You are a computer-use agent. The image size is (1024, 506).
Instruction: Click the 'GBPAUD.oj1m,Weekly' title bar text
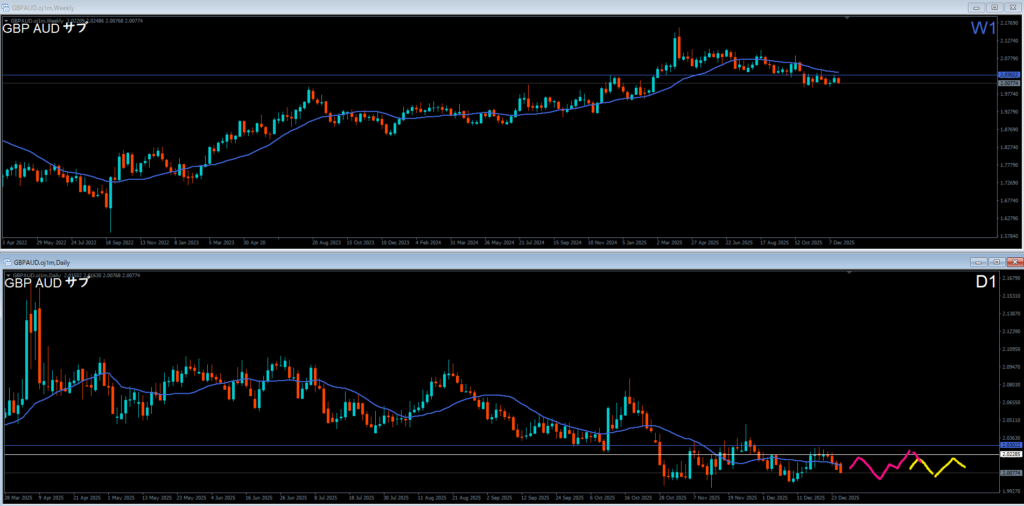(x=43, y=7)
